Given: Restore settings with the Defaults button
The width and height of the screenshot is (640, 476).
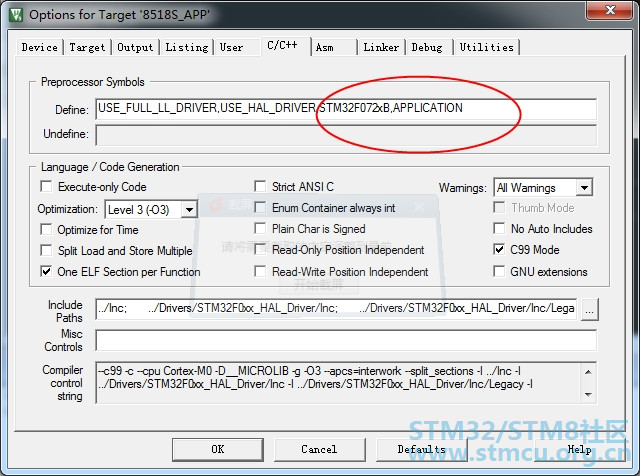Looking at the screenshot, I should (x=421, y=449).
